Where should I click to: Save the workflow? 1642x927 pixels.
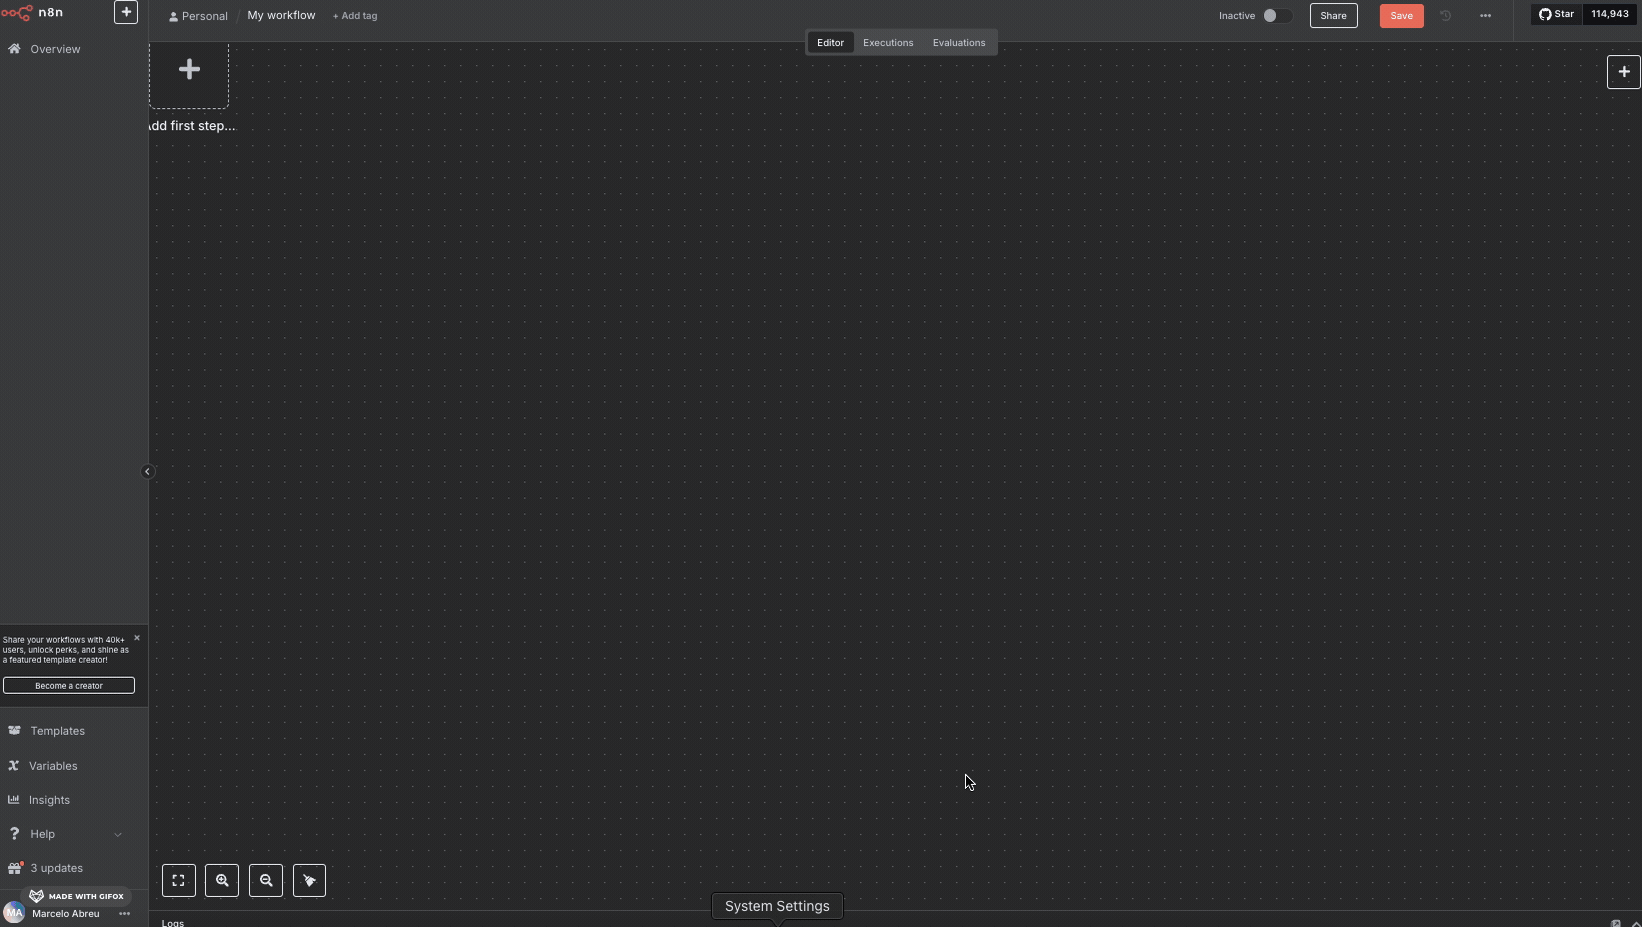coord(1400,16)
